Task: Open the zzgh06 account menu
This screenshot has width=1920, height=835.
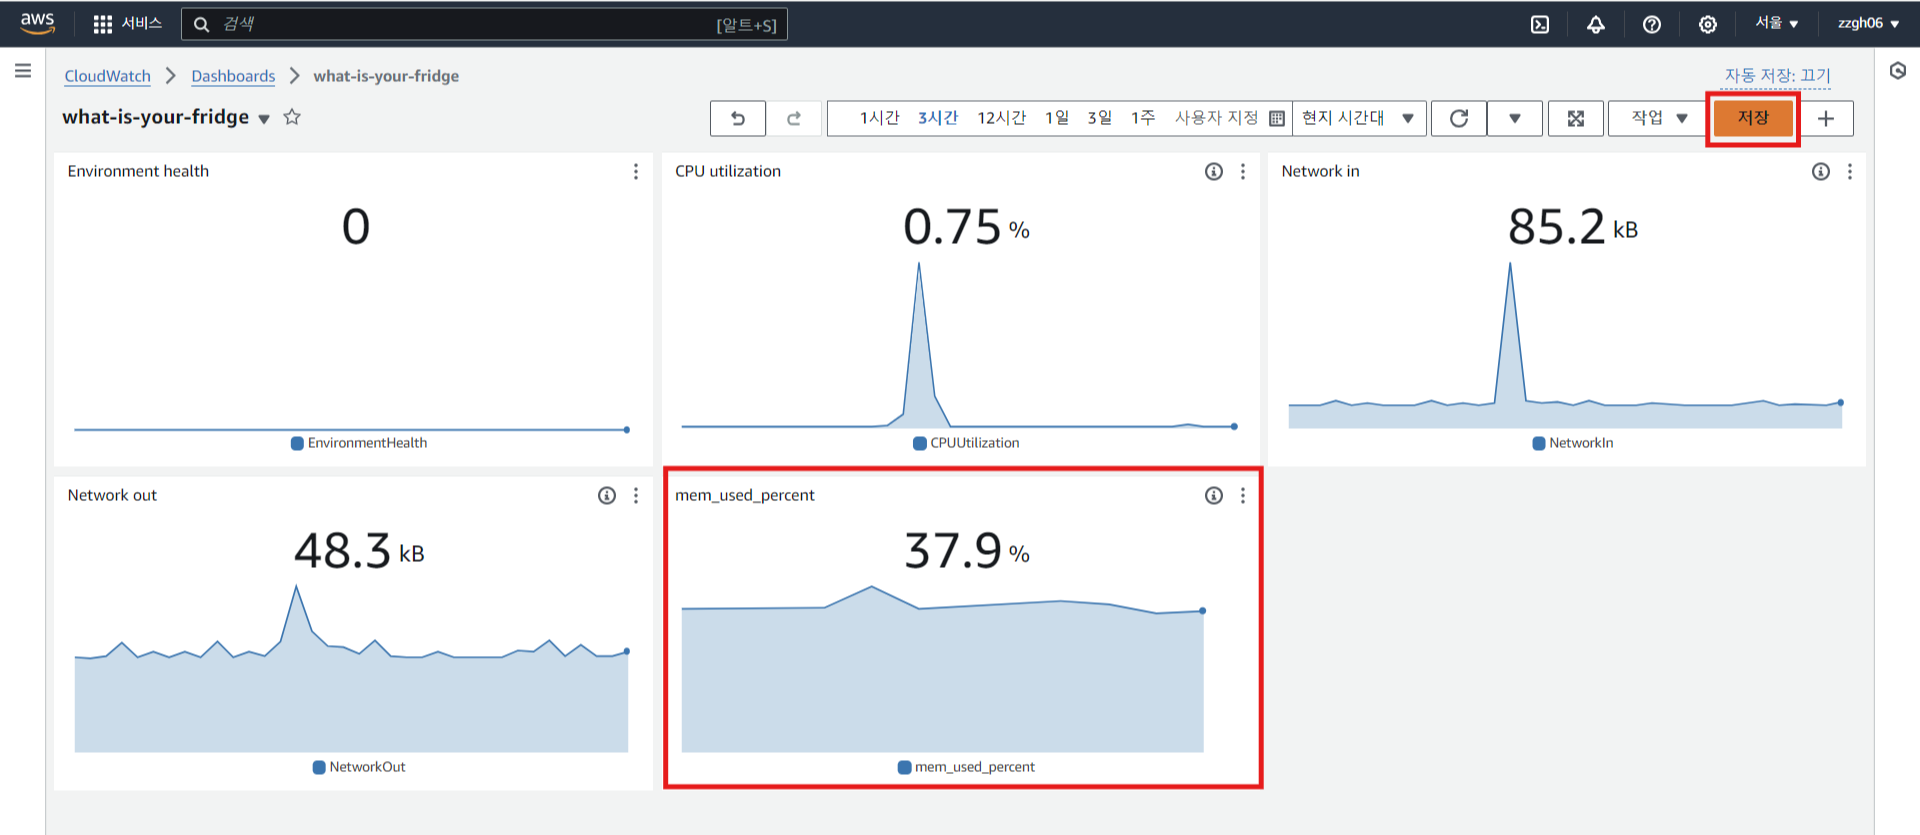Action: pos(1868,24)
